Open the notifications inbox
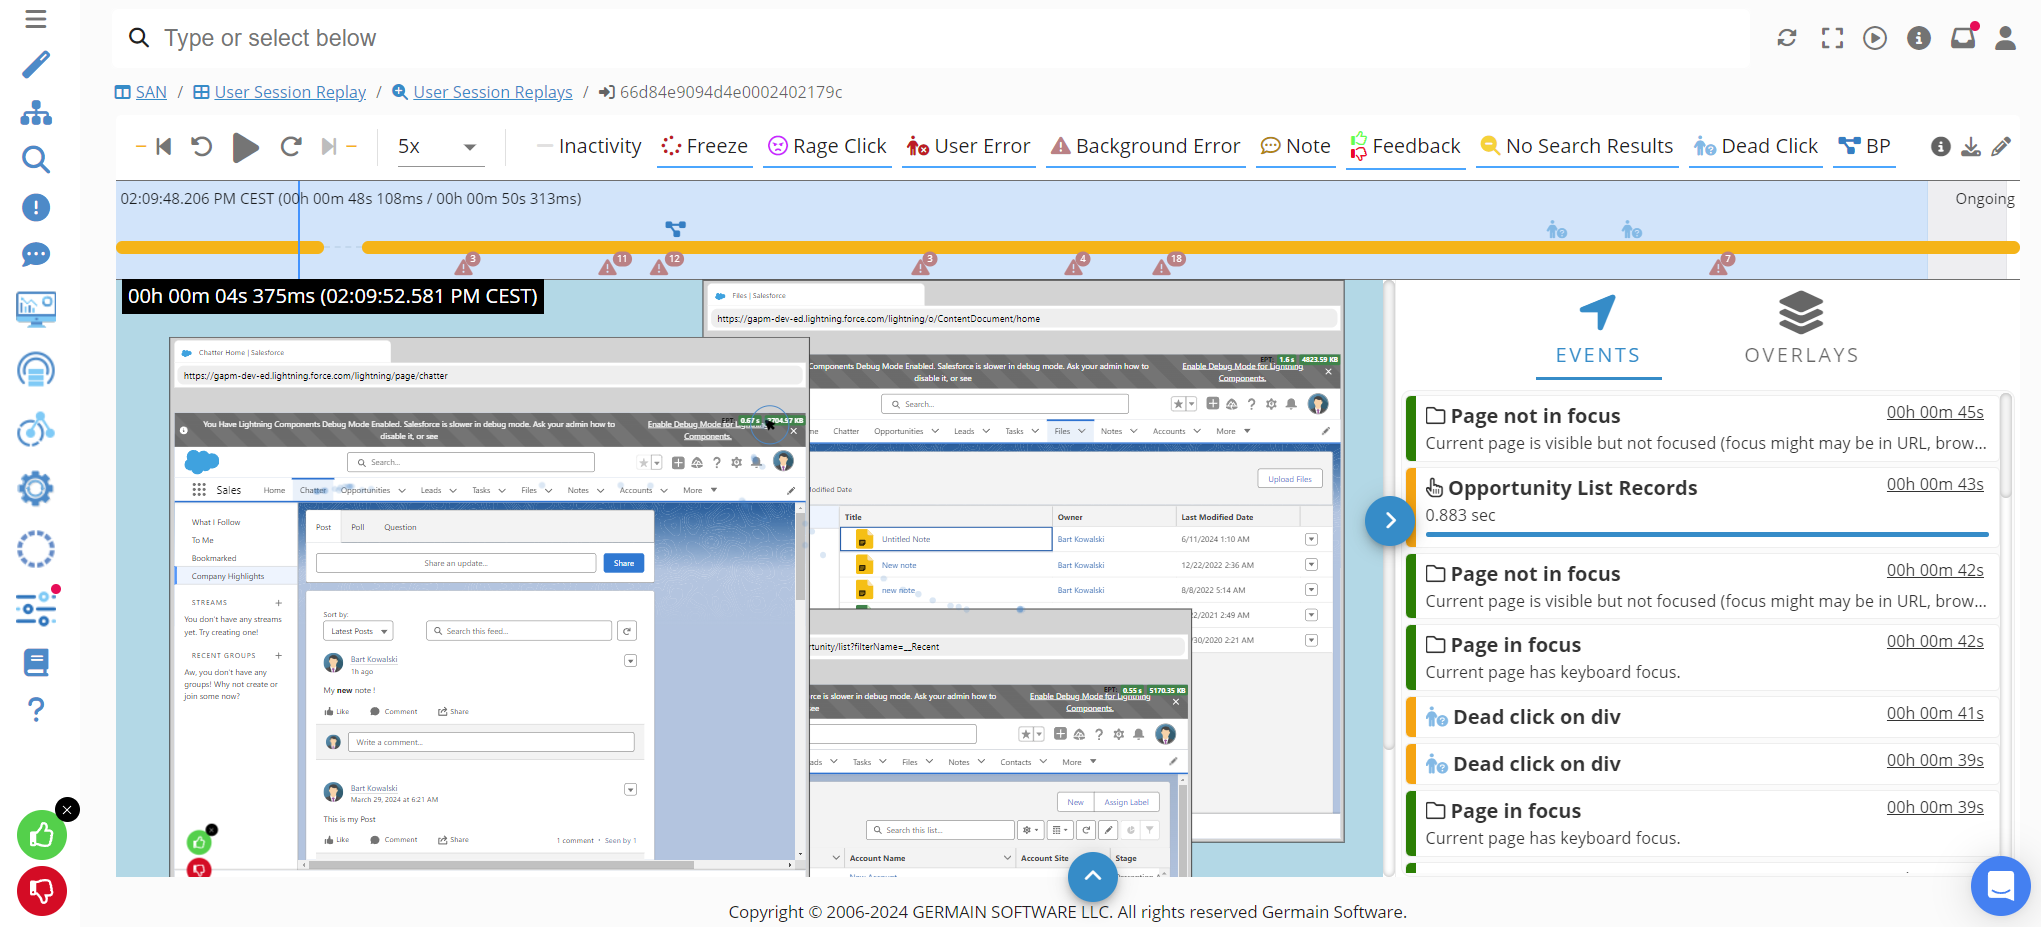 click(1962, 37)
